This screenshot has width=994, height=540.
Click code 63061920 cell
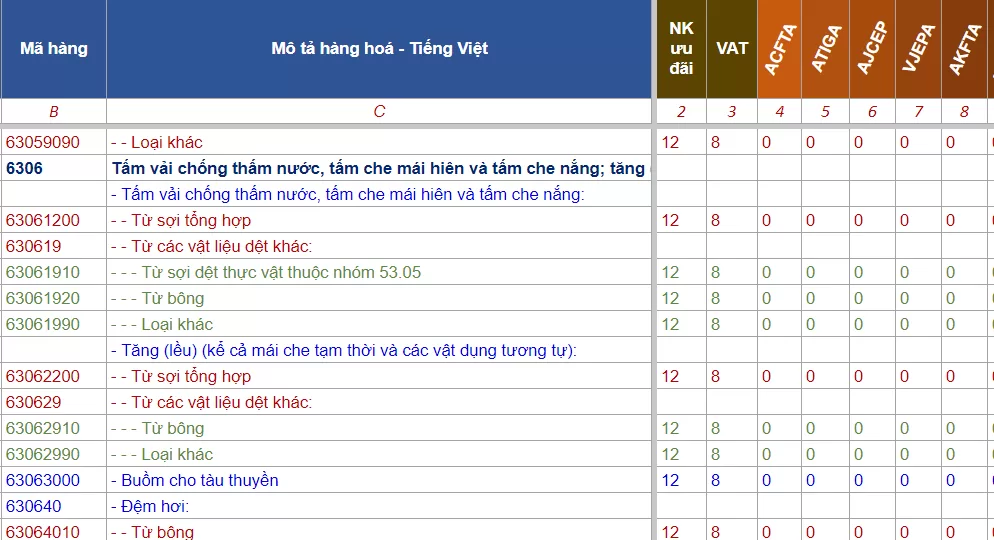tap(53, 298)
